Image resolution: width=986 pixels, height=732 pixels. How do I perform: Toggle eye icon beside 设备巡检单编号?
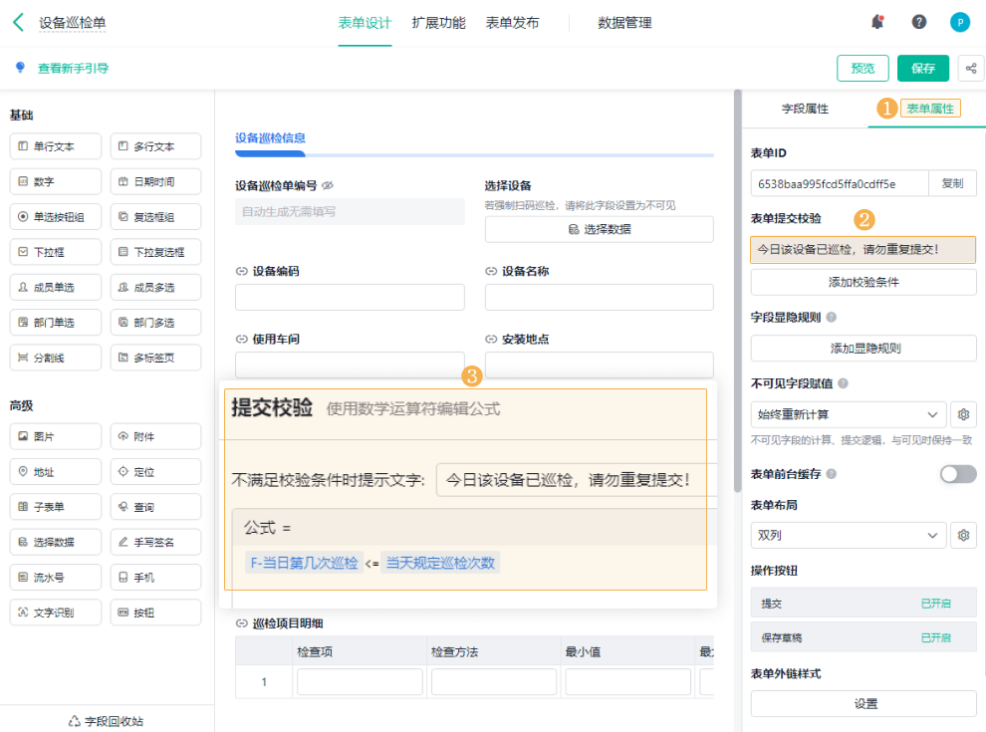pos(328,186)
